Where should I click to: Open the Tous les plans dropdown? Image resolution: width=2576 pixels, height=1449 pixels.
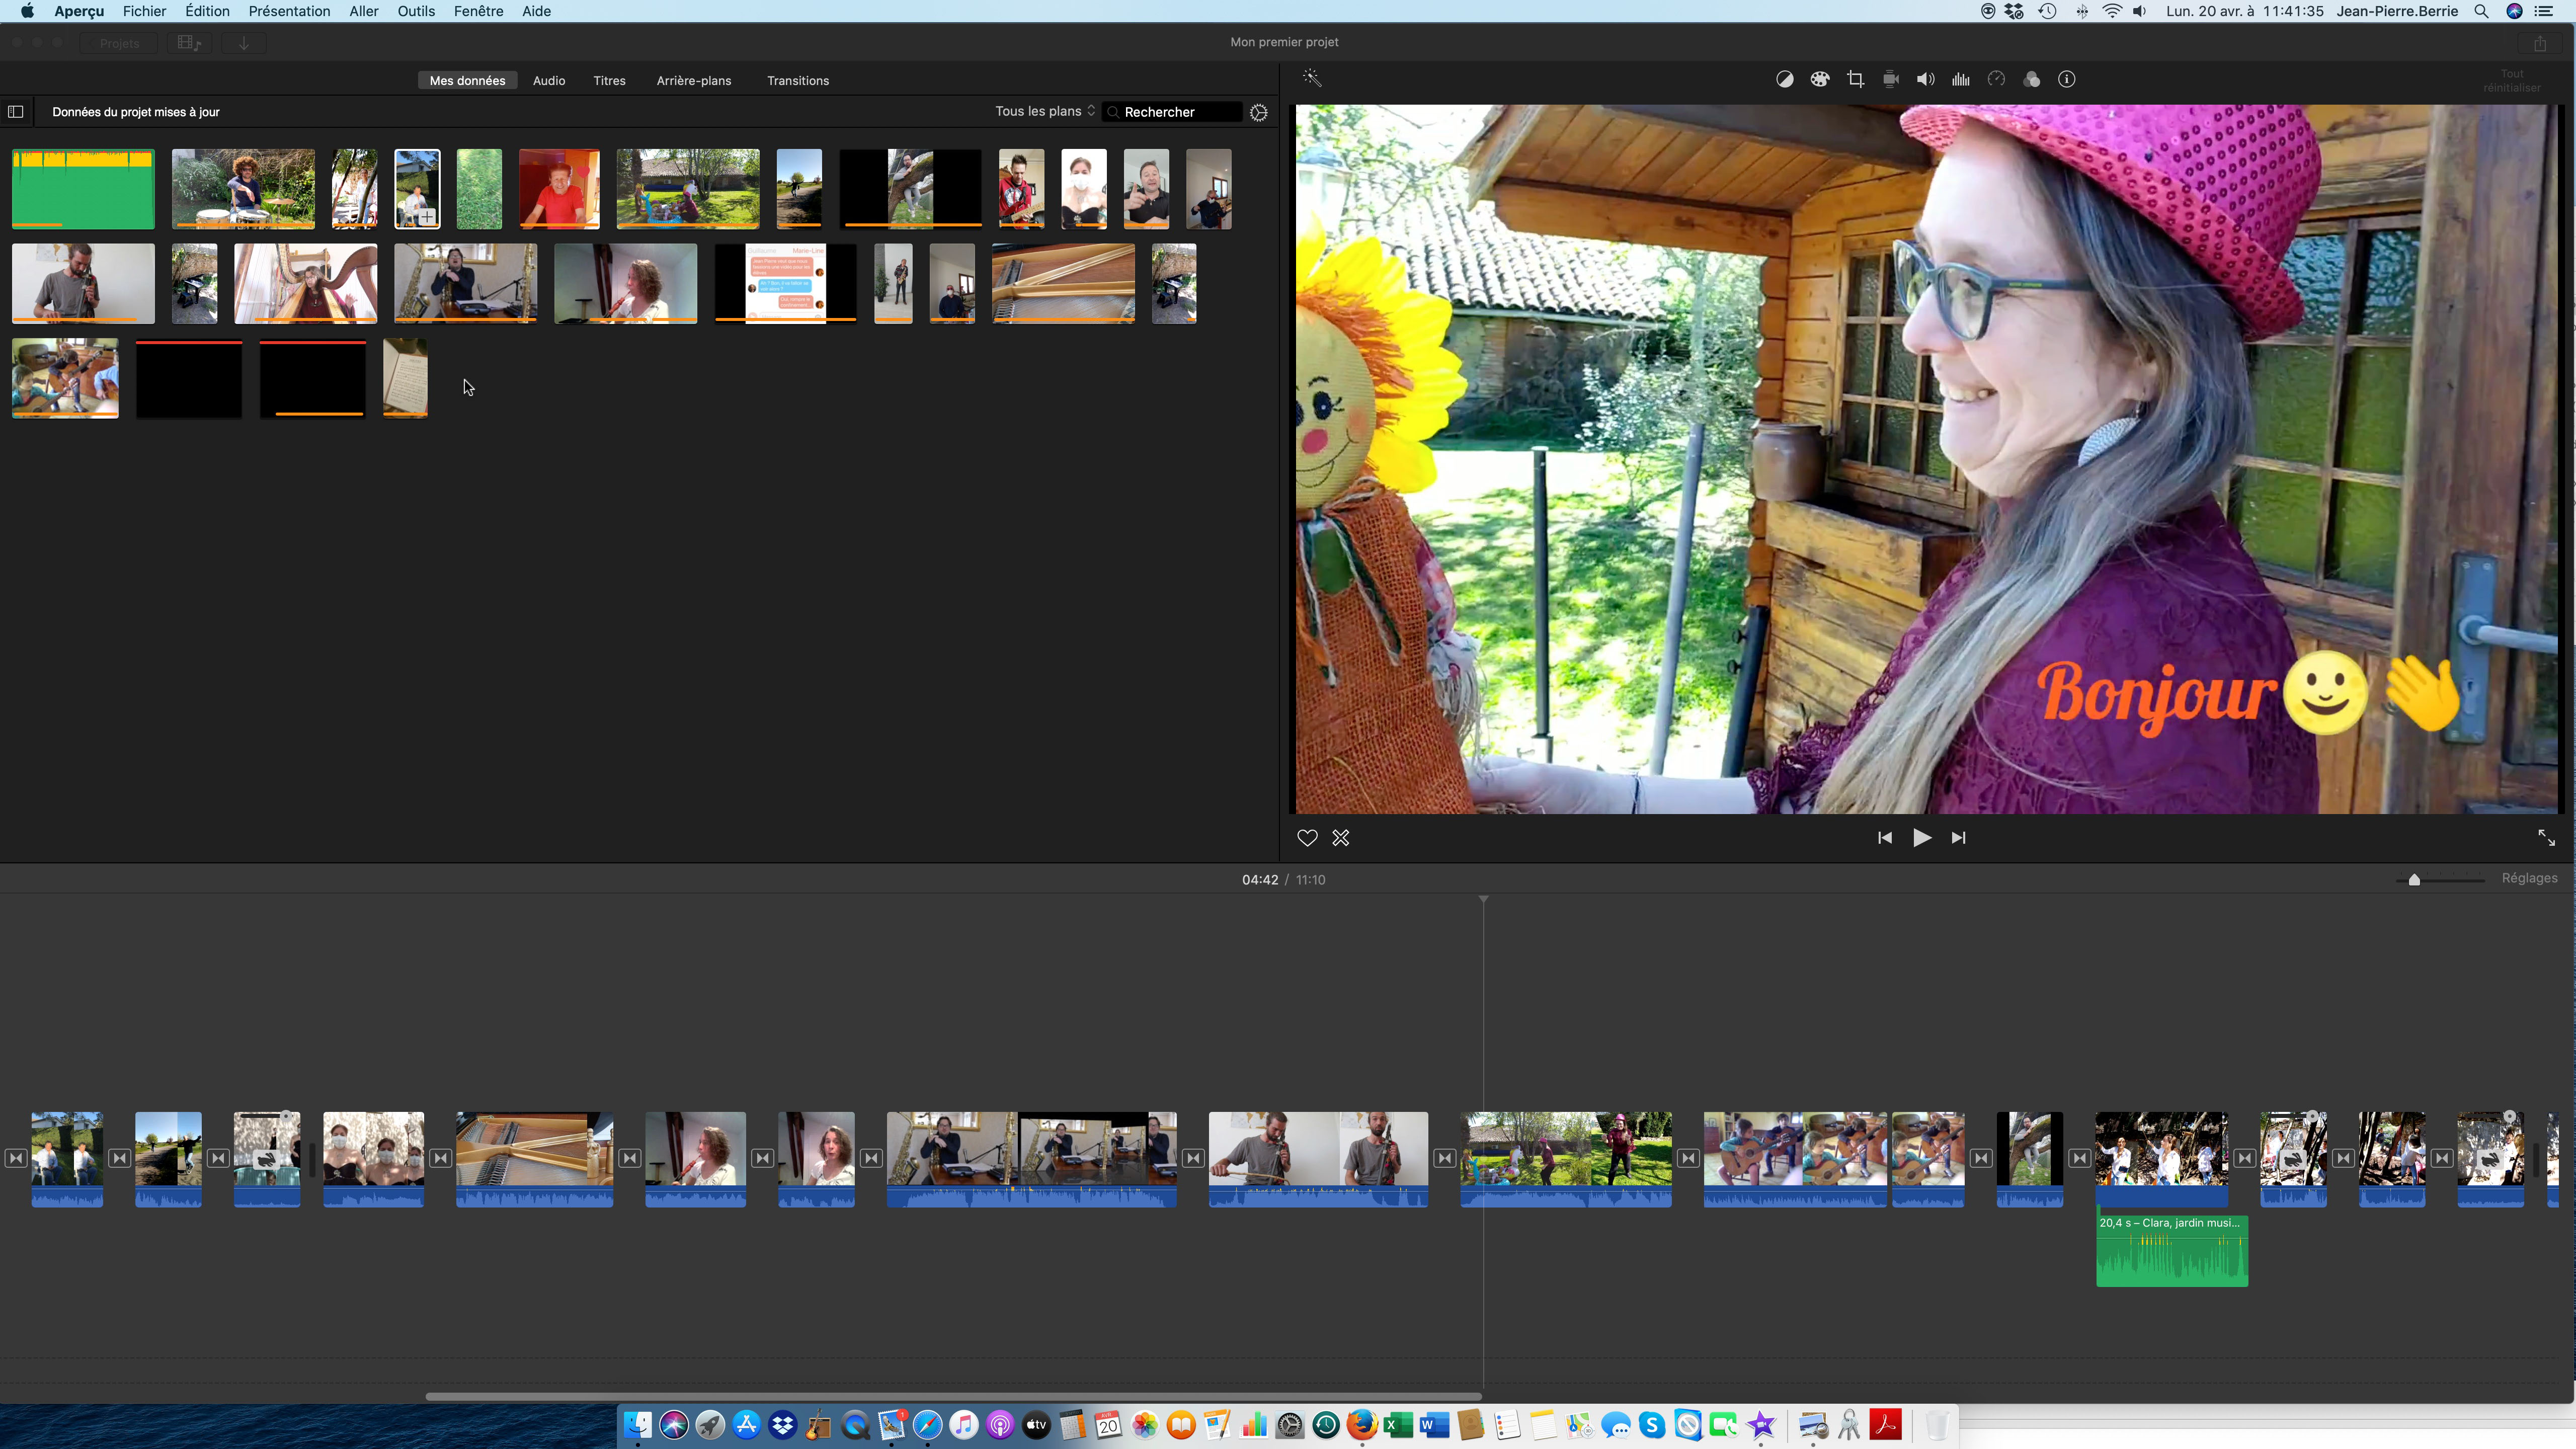(x=1045, y=111)
